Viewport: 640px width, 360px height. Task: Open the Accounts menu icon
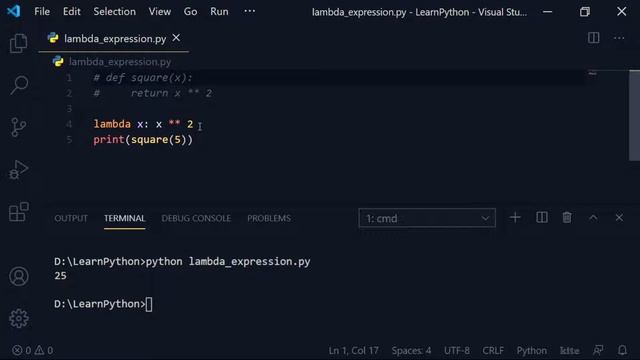click(x=19, y=276)
